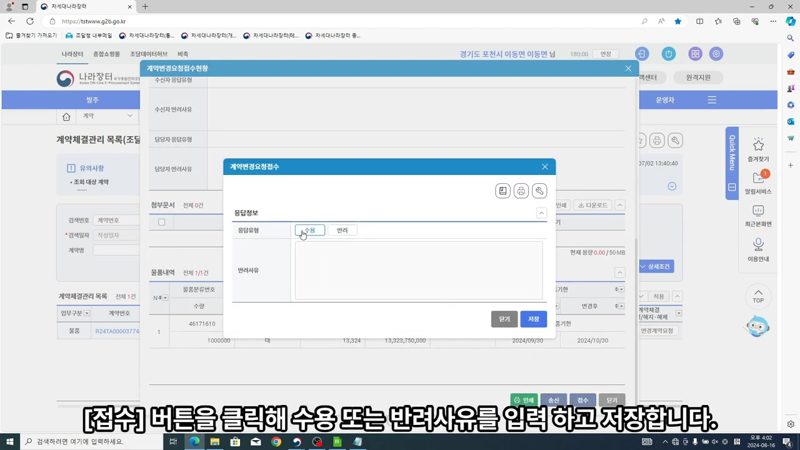Collapse the 응답정보 section
This screenshot has height=450, width=800.
coord(541,213)
